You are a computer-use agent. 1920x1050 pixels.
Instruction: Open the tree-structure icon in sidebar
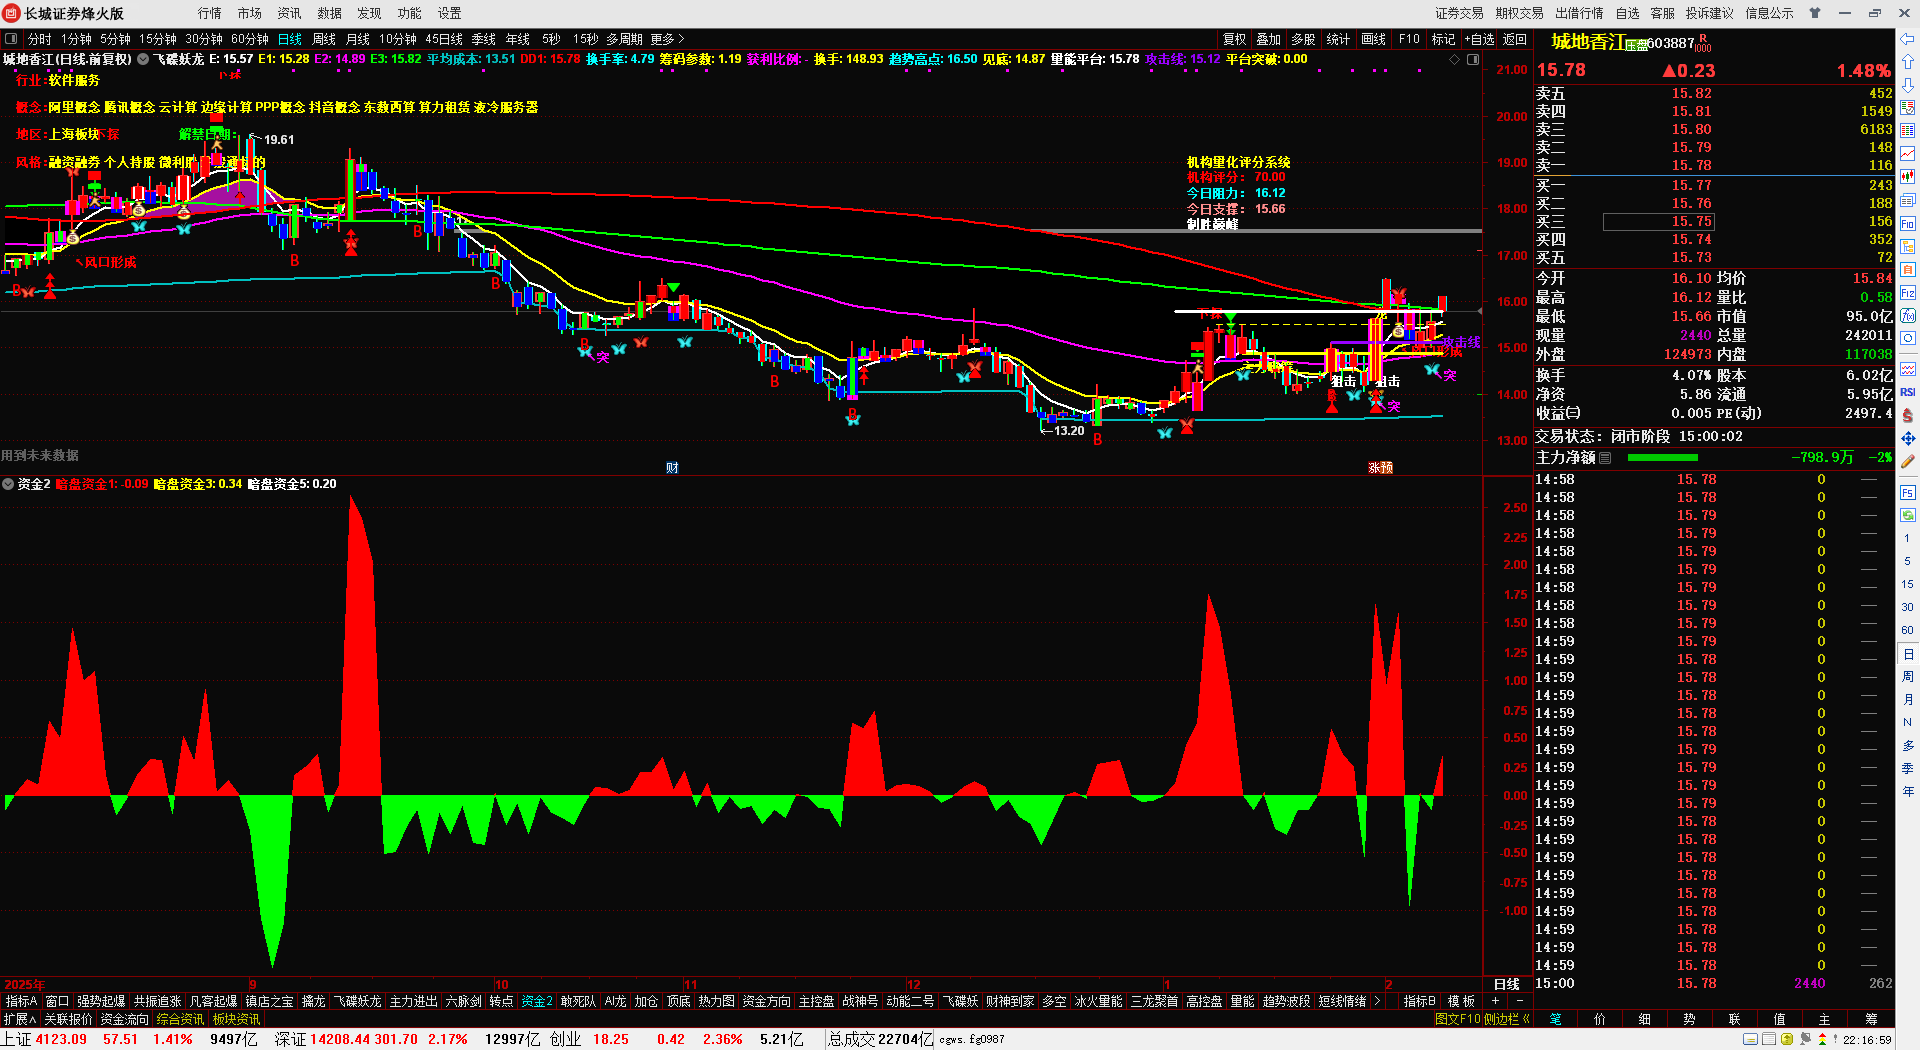pyautogui.click(x=1908, y=246)
